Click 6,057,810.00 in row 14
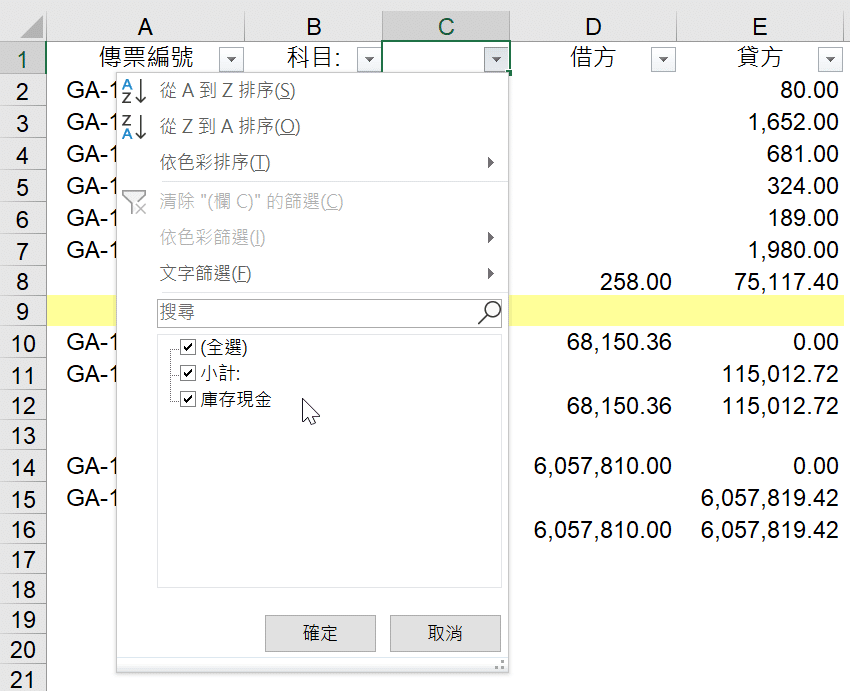The width and height of the screenshot is (850, 691). (x=602, y=467)
